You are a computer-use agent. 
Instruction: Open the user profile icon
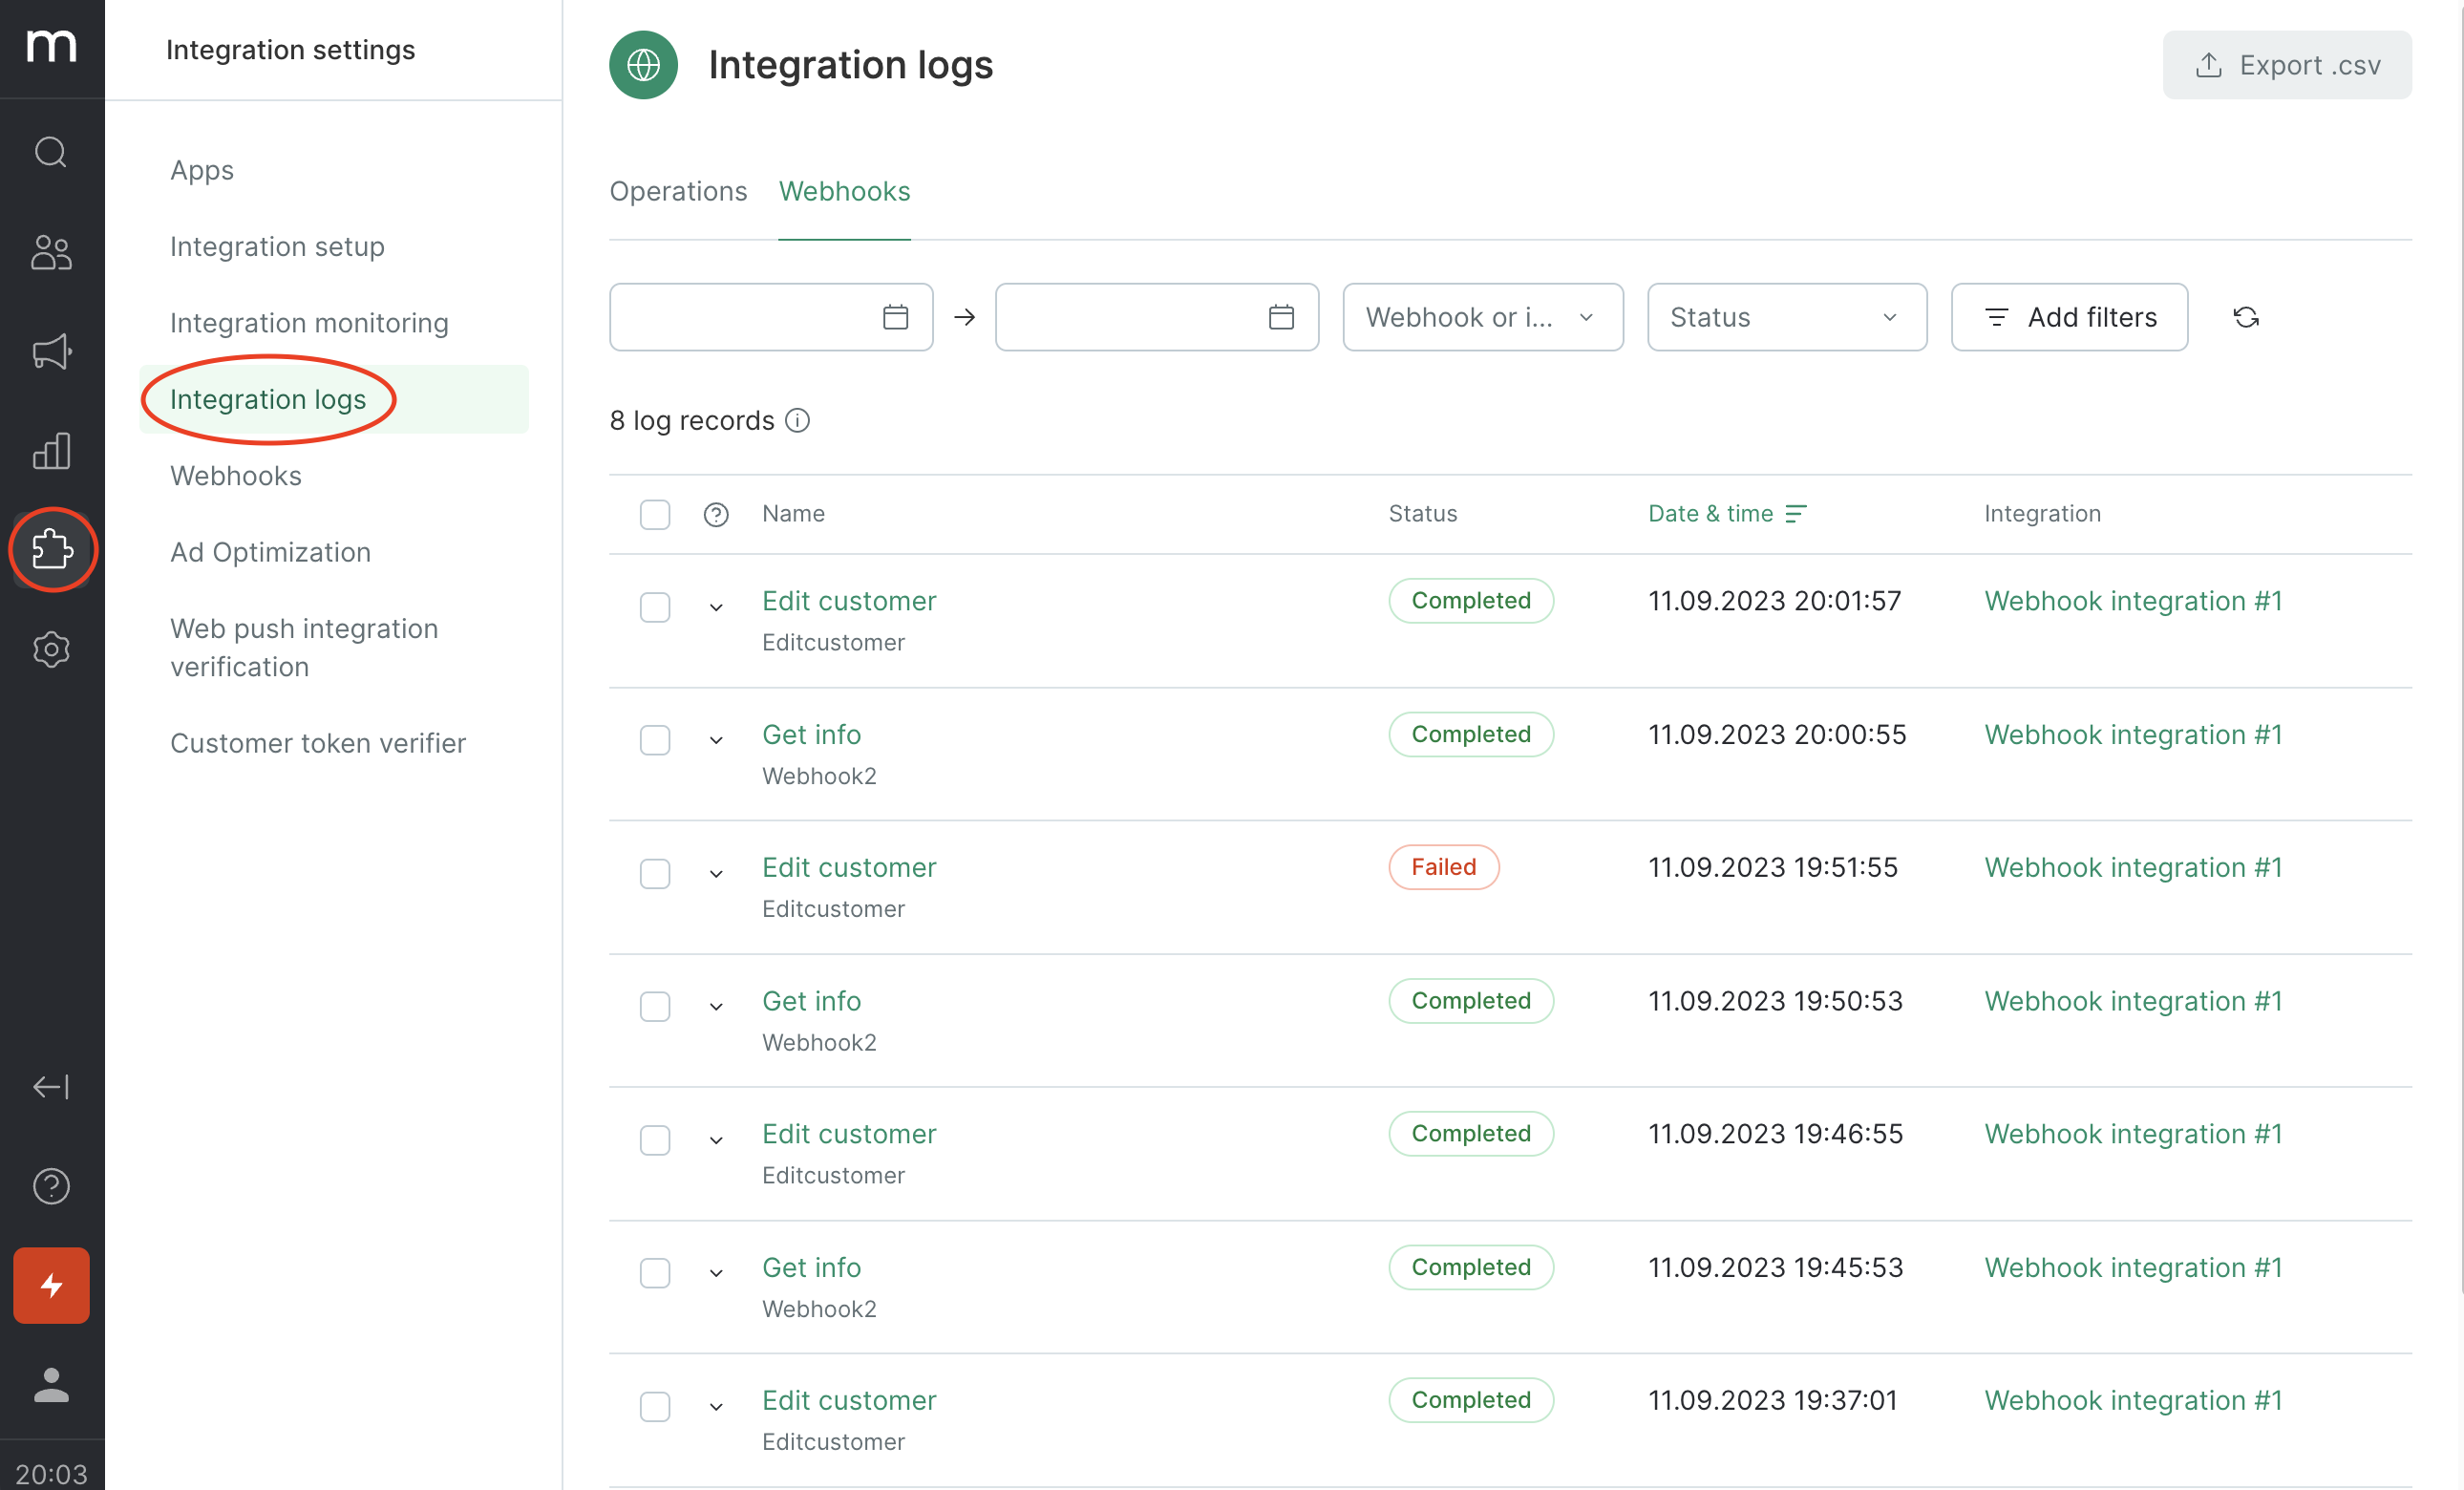(x=51, y=1385)
